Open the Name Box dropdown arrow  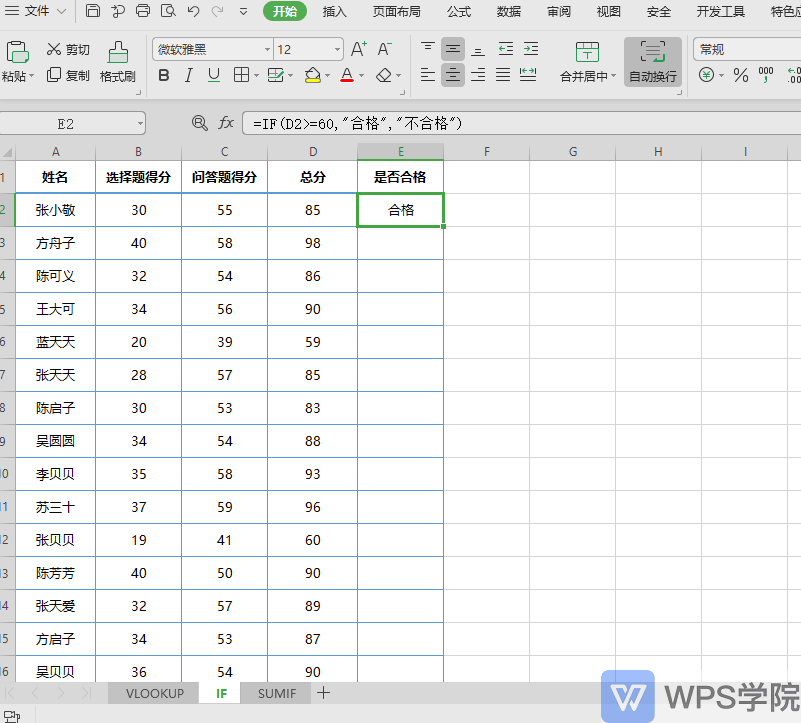[x=139, y=124]
